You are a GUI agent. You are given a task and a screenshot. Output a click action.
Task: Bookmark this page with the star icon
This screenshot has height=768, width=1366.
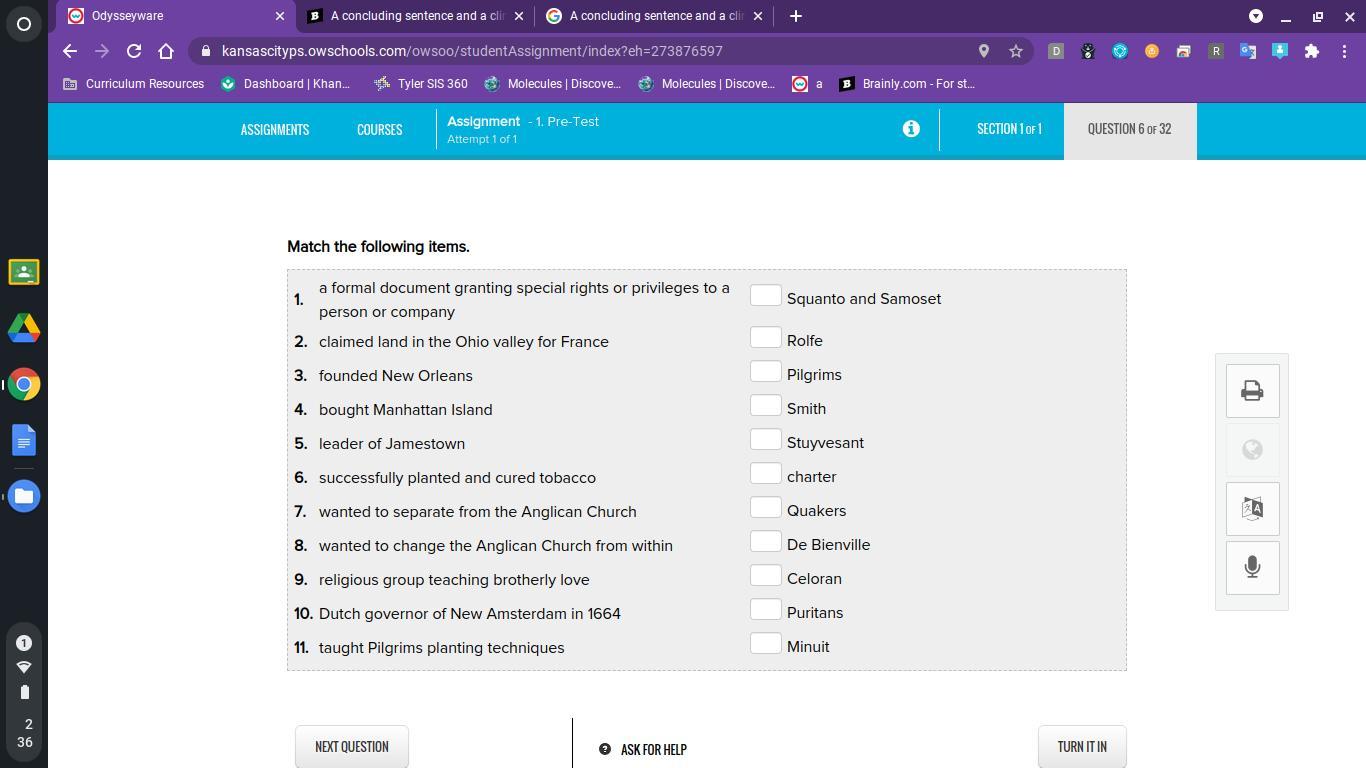tap(1016, 51)
